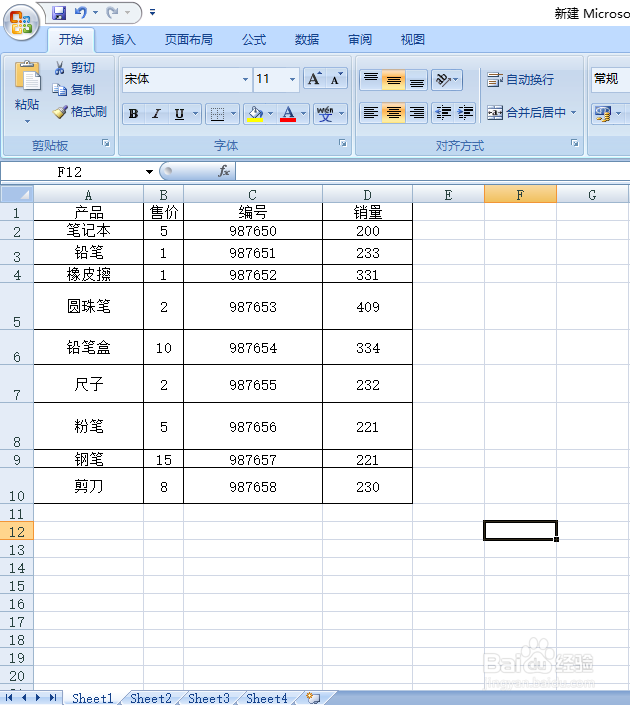Align text right
630x705 pixels.
(416, 112)
